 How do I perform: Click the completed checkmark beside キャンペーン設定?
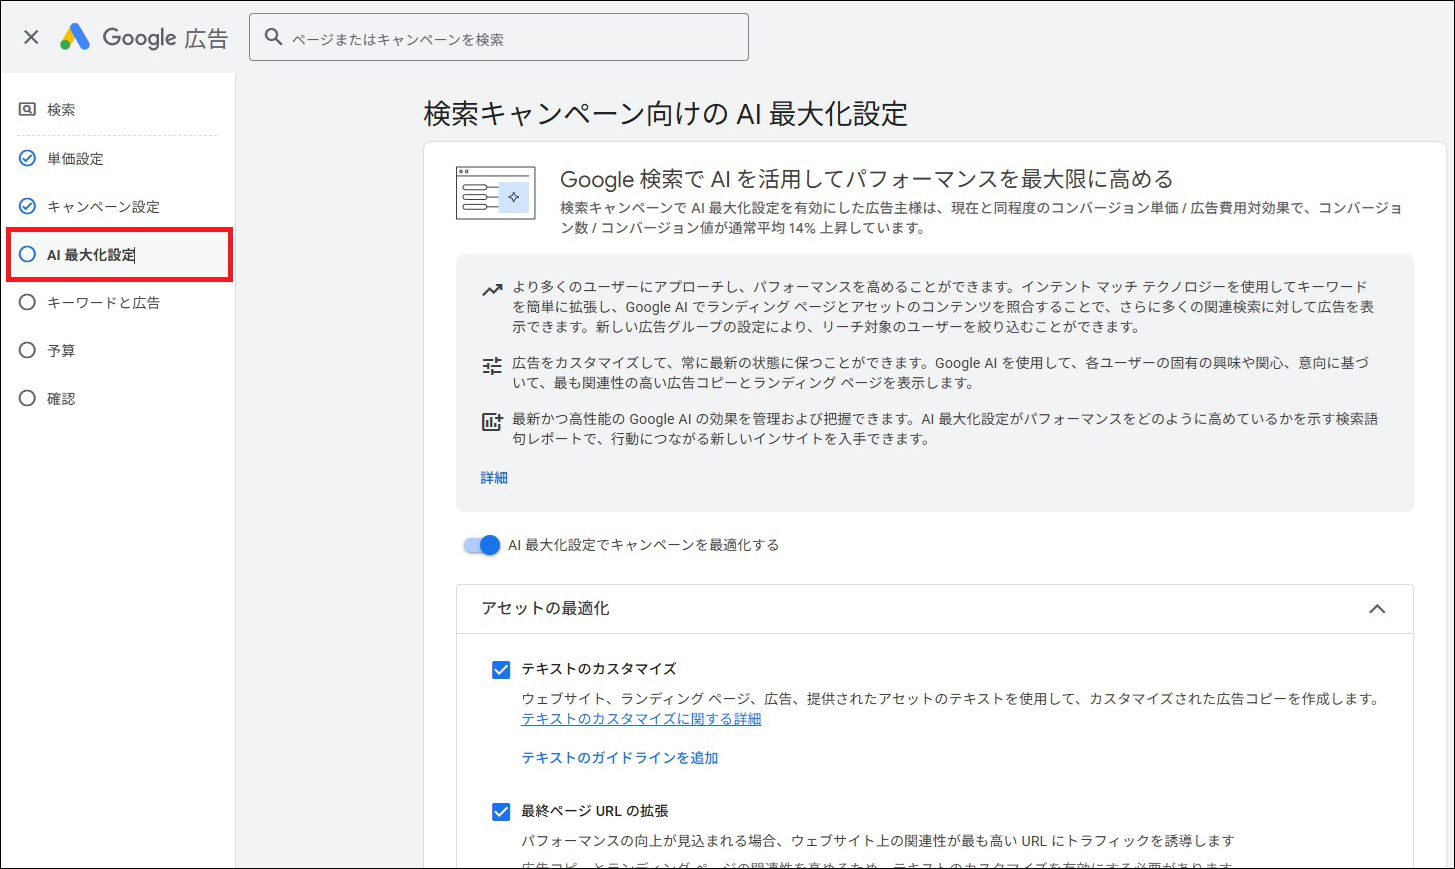[x=28, y=206]
